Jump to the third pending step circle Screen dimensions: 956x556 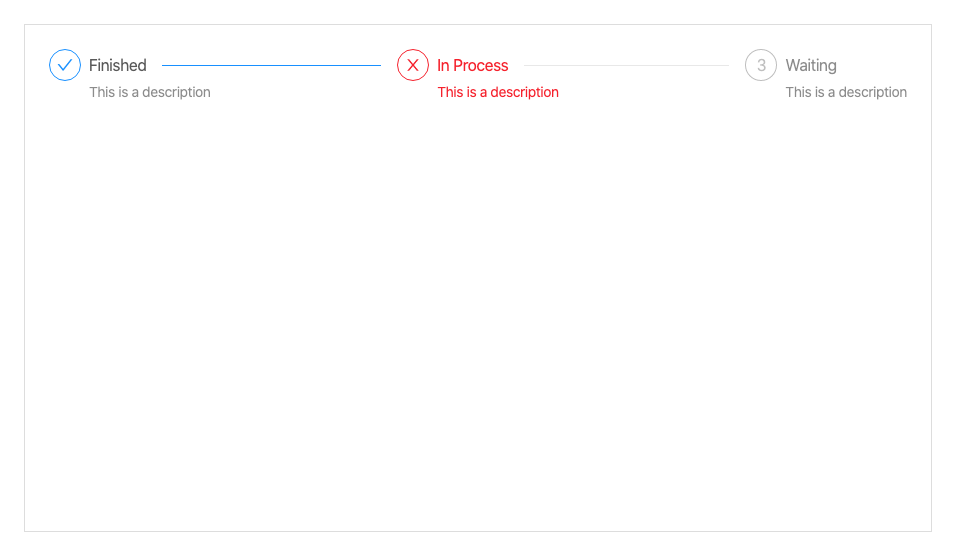click(x=761, y=65)
